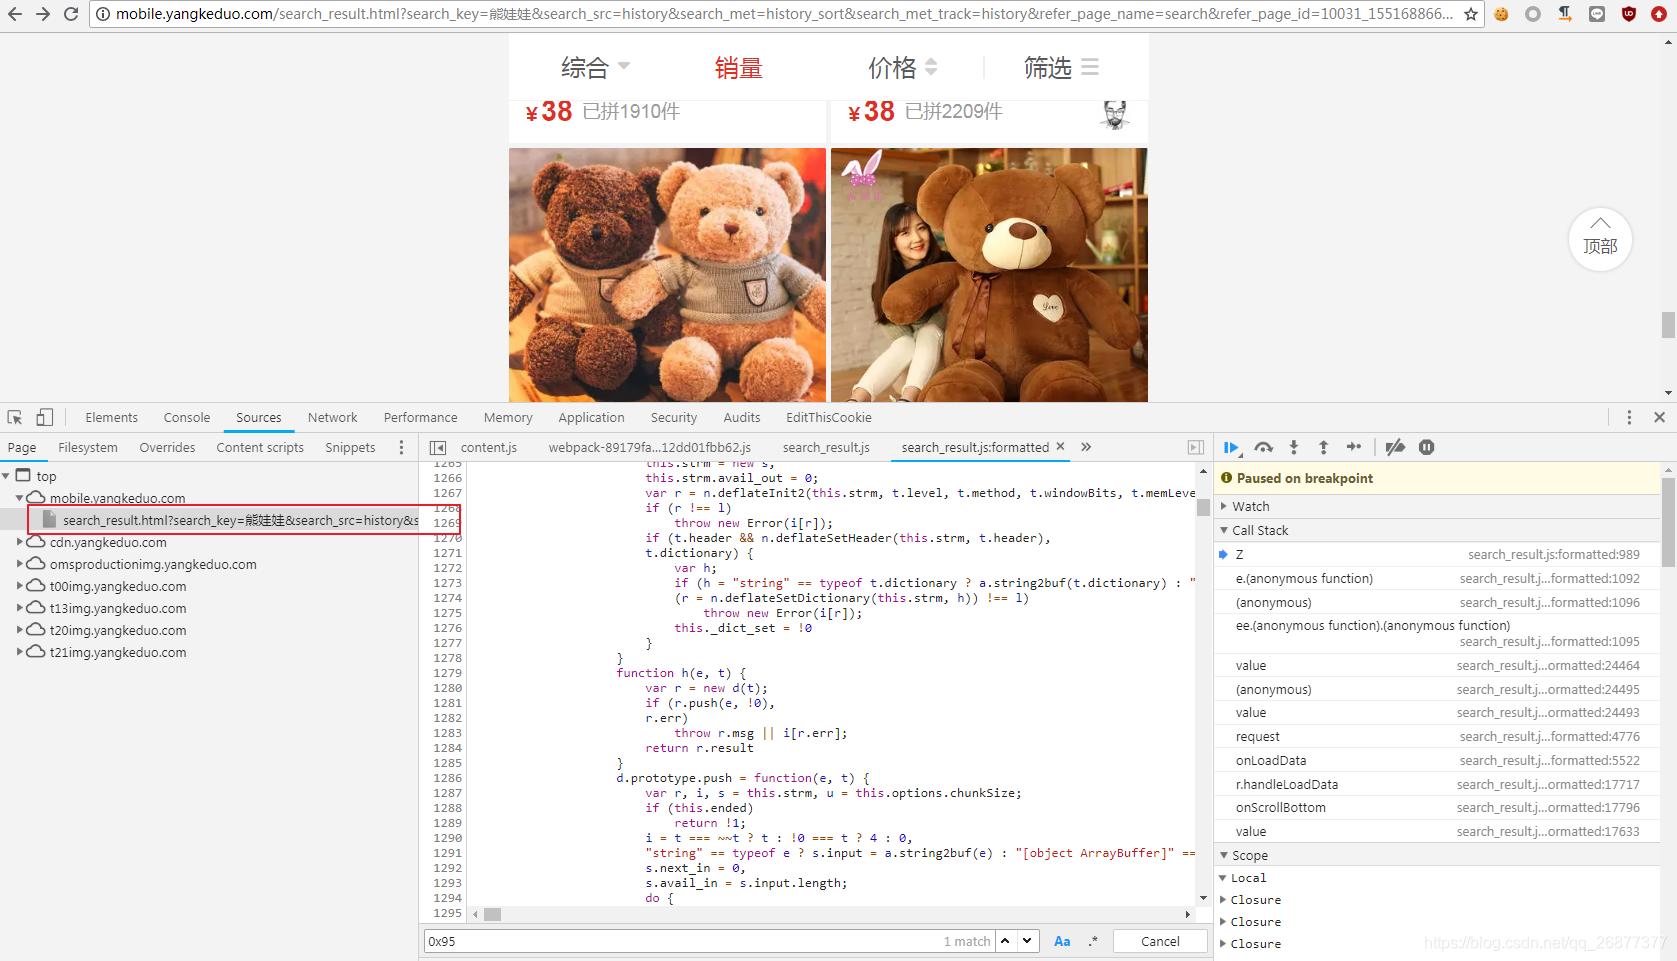
Task: Bookmark this page with the star icon
Action: point(1471,14)
